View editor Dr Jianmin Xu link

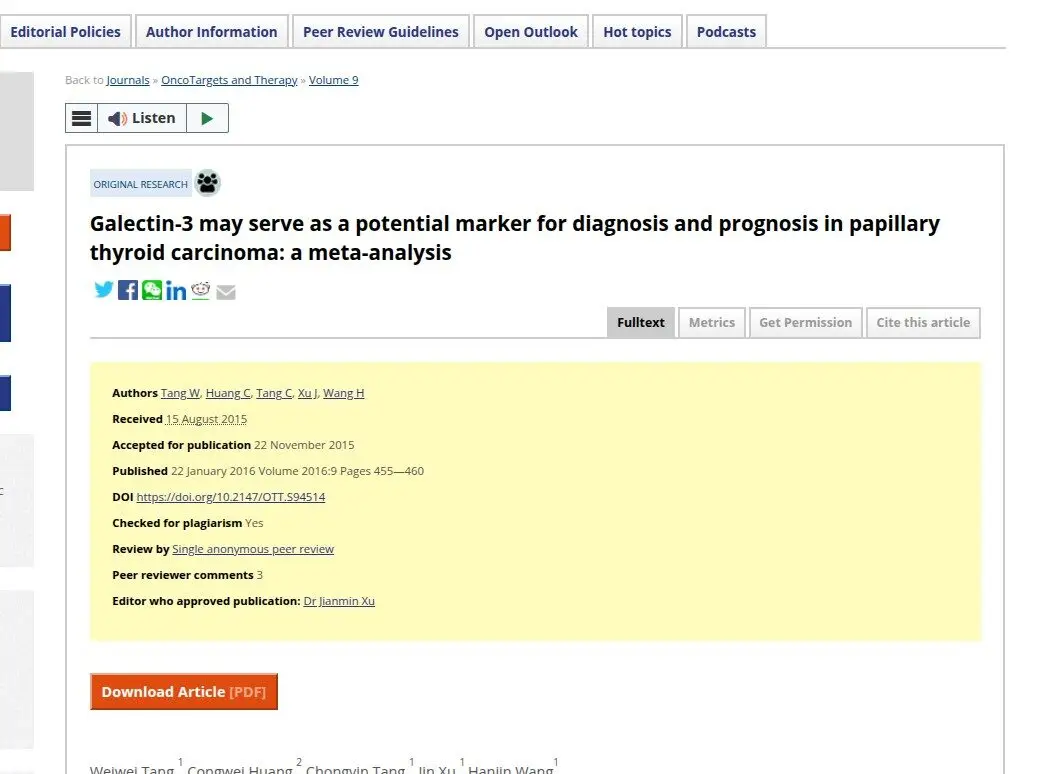(x=339, y=601)
